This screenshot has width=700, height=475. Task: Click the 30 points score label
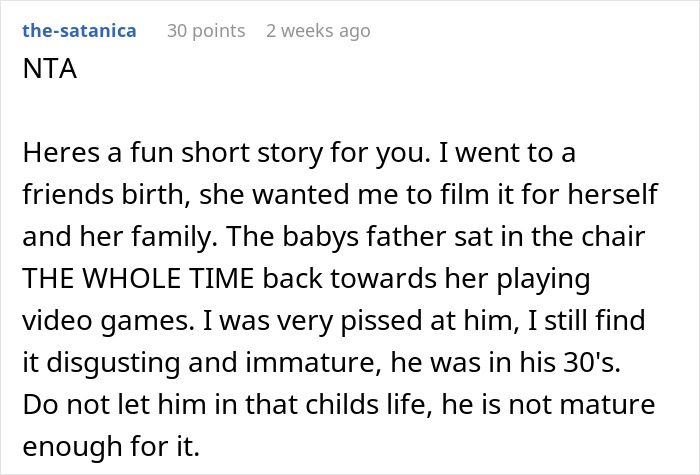(x=206, y=31)
